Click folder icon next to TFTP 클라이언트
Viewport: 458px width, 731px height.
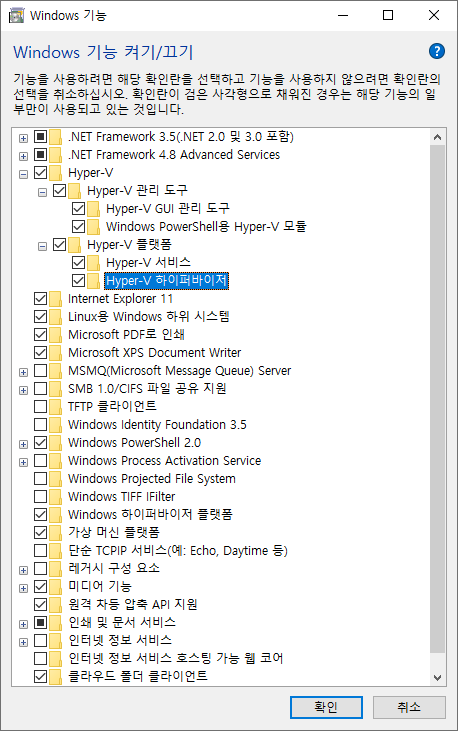pyautogui.click(x=56, y=407)
